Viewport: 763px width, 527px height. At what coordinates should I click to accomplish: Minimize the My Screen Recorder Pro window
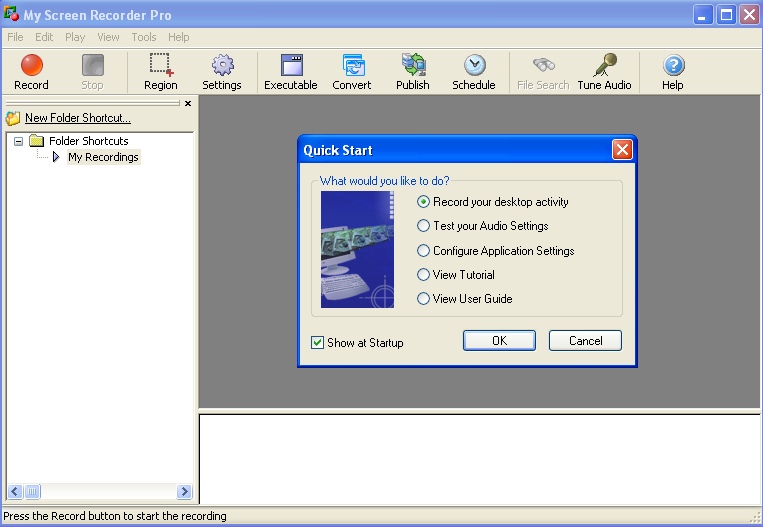coord(703,15)
